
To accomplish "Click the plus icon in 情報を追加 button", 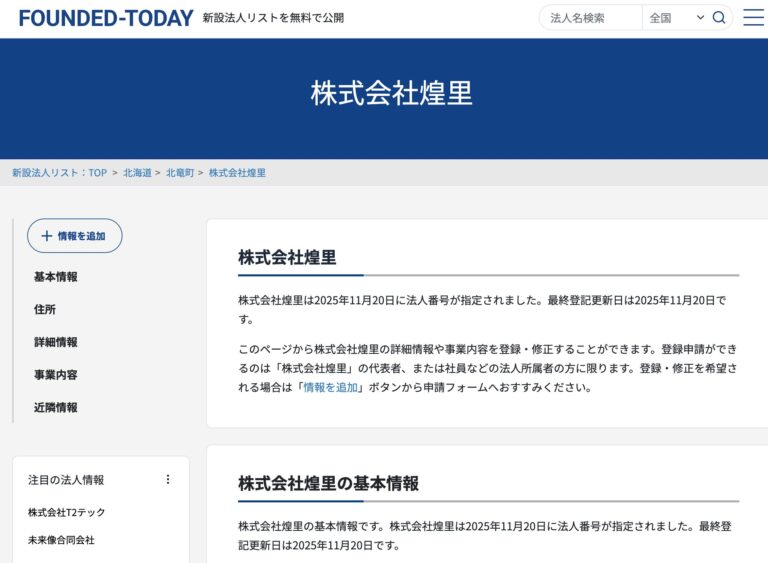I will tap(46, 236).
